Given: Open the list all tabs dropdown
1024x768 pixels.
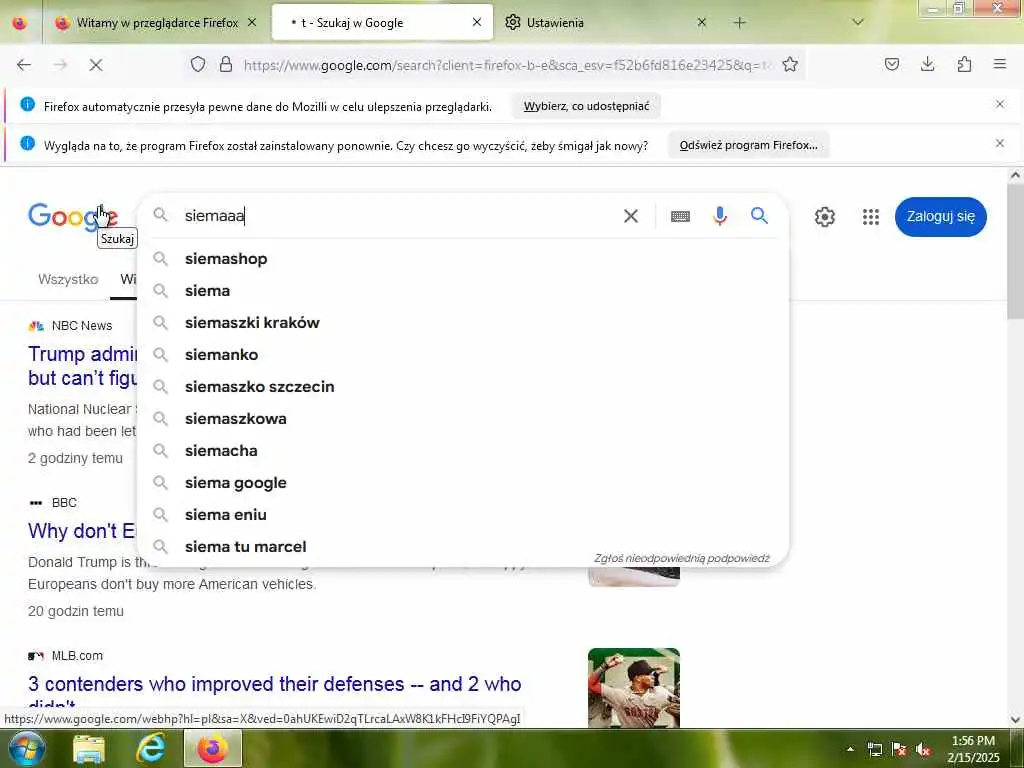Looking at the screenshot, I should 858,23.
